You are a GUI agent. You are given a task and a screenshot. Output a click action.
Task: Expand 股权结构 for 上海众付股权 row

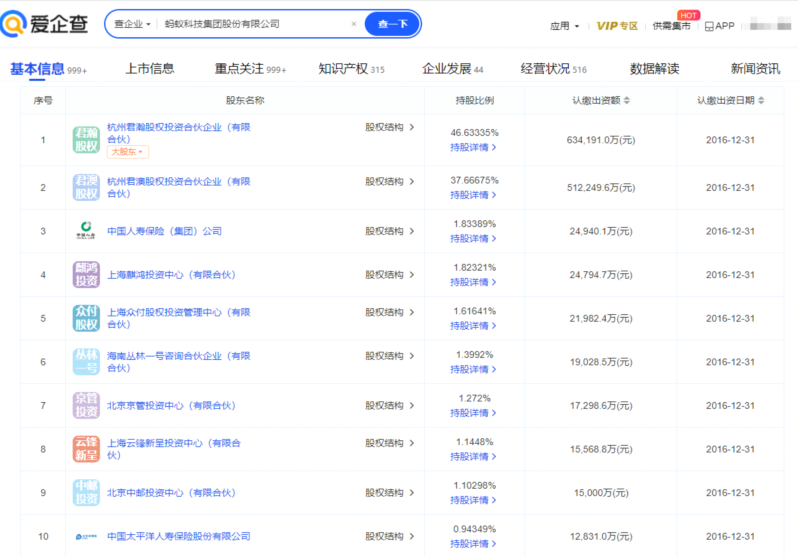click(389, 312)
